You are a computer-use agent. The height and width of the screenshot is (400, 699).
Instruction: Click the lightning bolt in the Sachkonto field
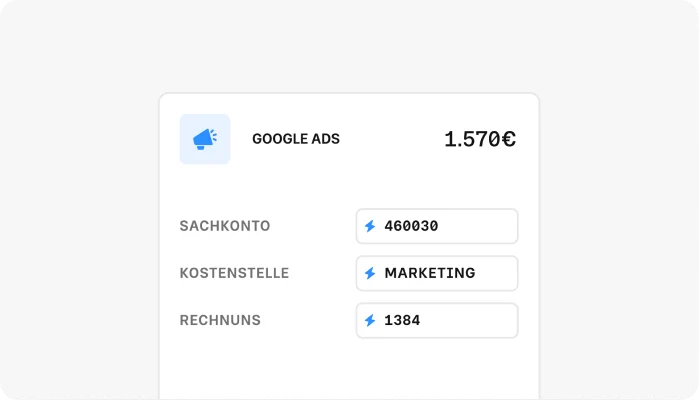tap(370, 226)
